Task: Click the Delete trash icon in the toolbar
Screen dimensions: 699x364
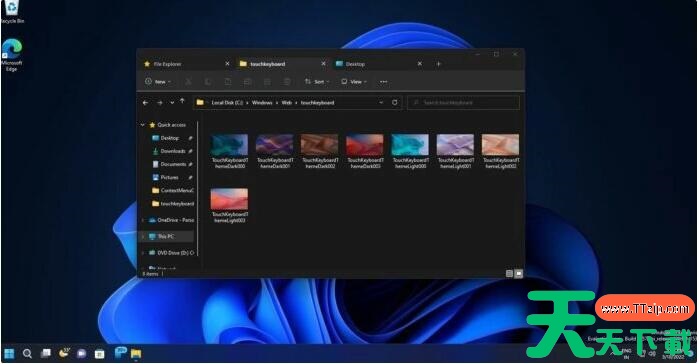Action: click(287, 82)
